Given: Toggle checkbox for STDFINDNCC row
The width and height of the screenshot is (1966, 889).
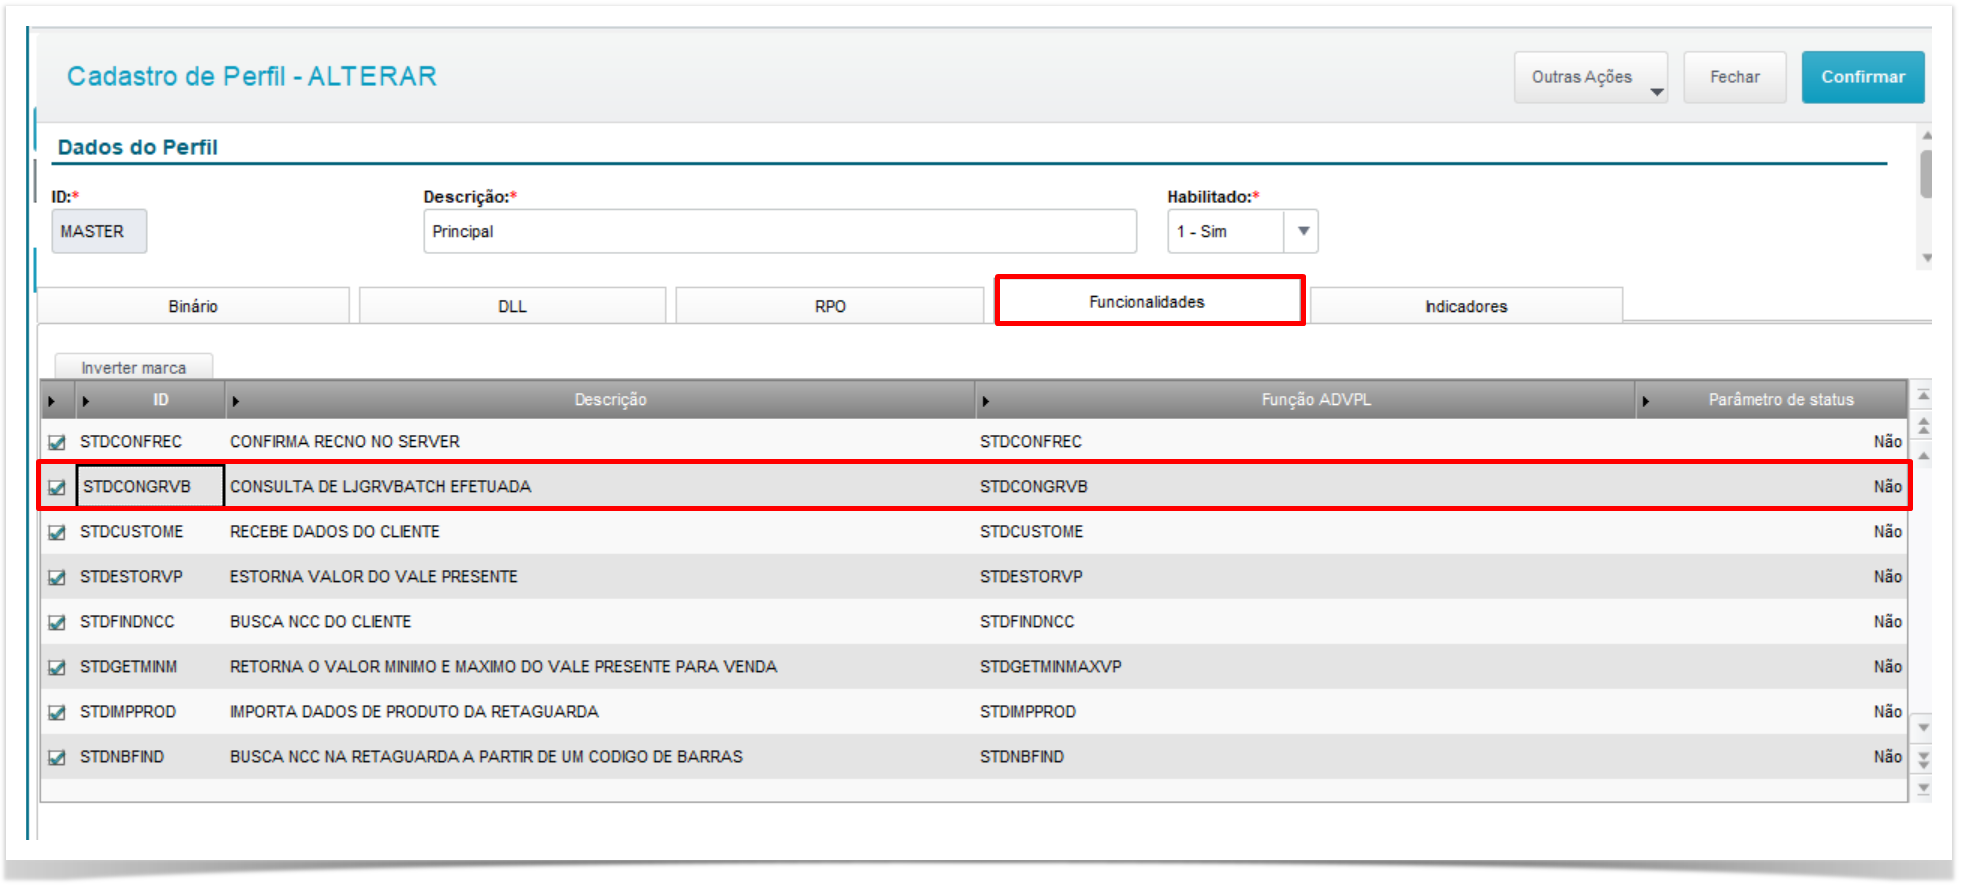Looking at the screenshot, I should pos(57,622).
